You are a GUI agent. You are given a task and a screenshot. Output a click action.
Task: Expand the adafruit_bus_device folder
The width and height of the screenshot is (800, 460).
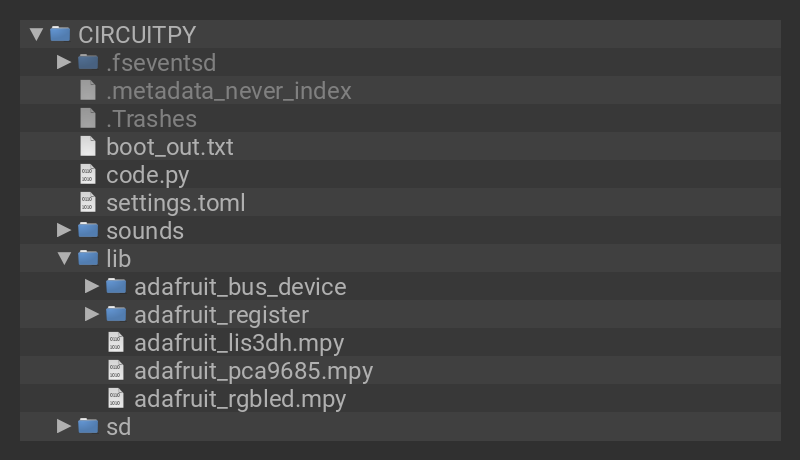pos(92,286)
